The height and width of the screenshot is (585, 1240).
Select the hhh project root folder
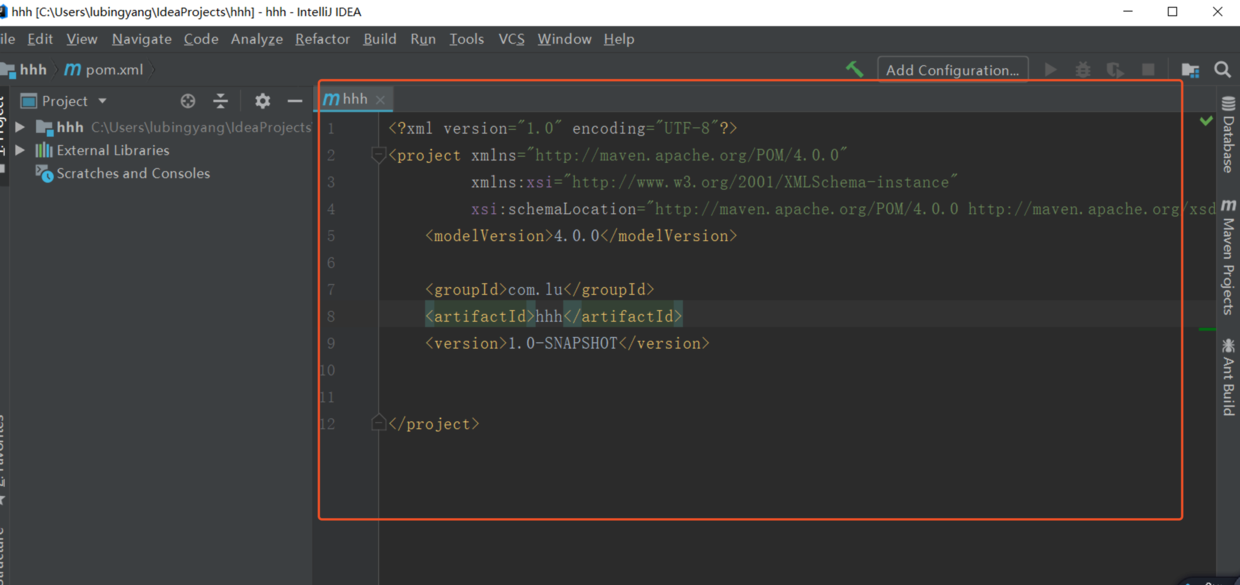pyautogui.click(x=173, y=127)
